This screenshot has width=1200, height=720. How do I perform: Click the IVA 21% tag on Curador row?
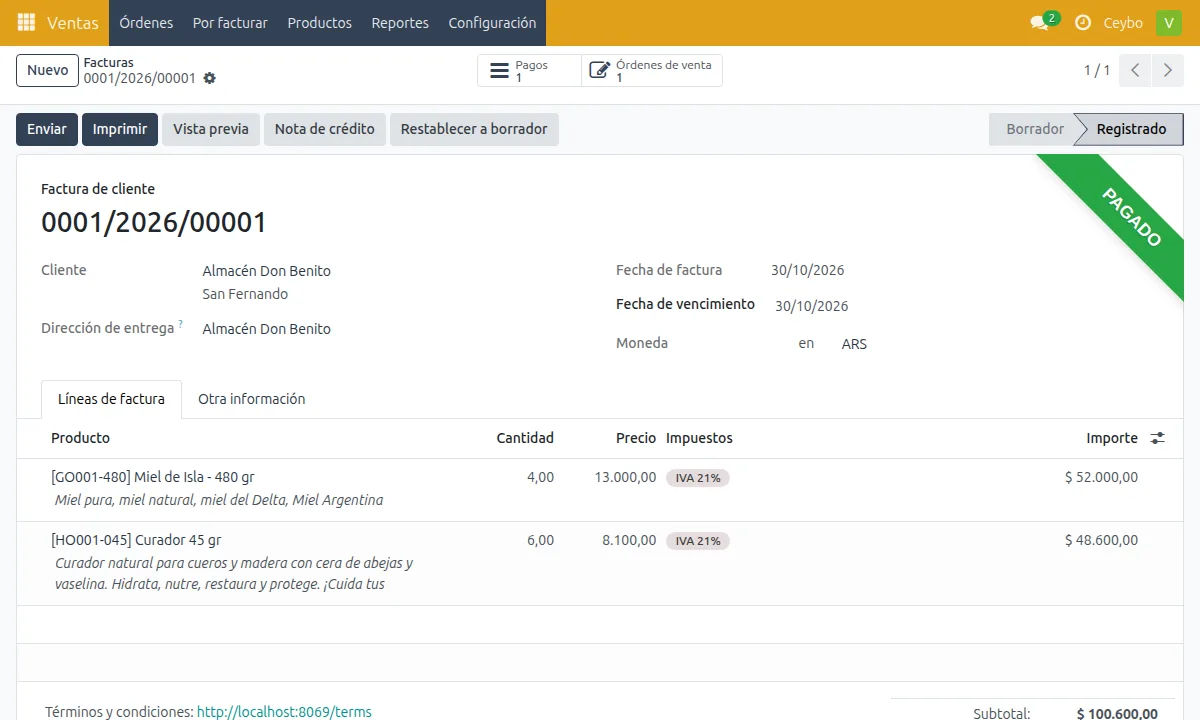coord(698,541)
